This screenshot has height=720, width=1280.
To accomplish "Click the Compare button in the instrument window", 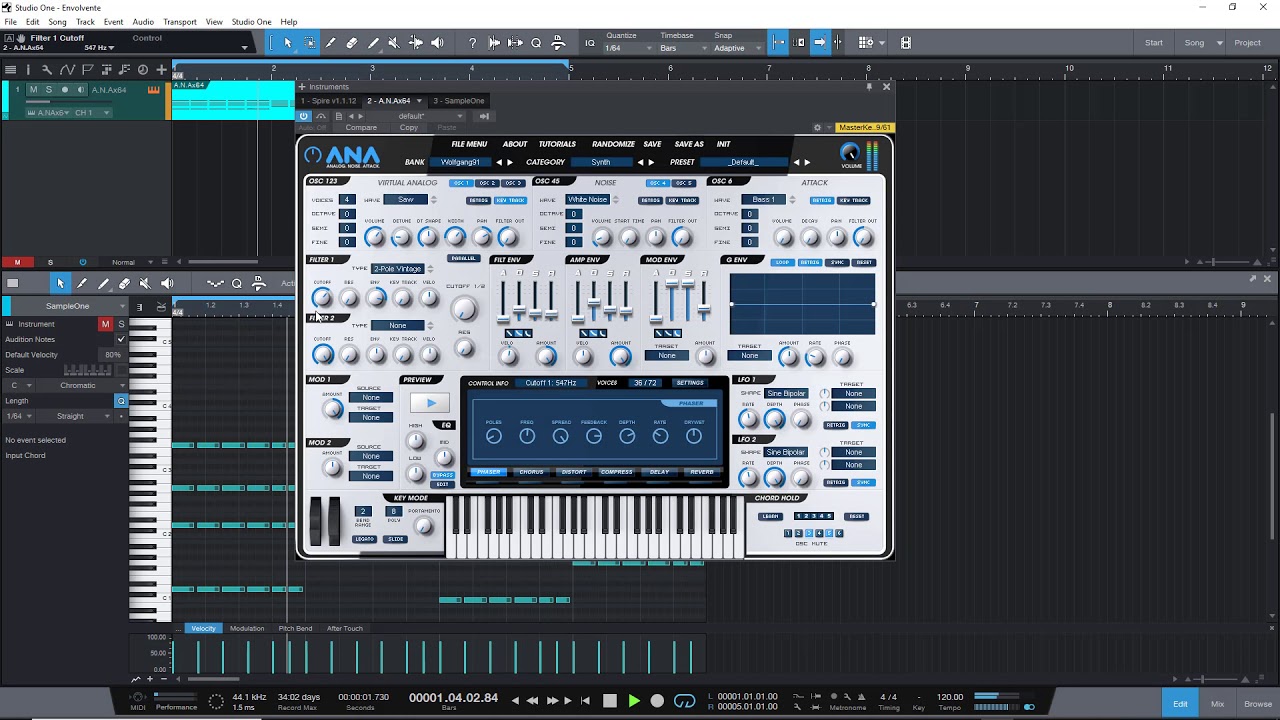I will [x=361, y=128].
